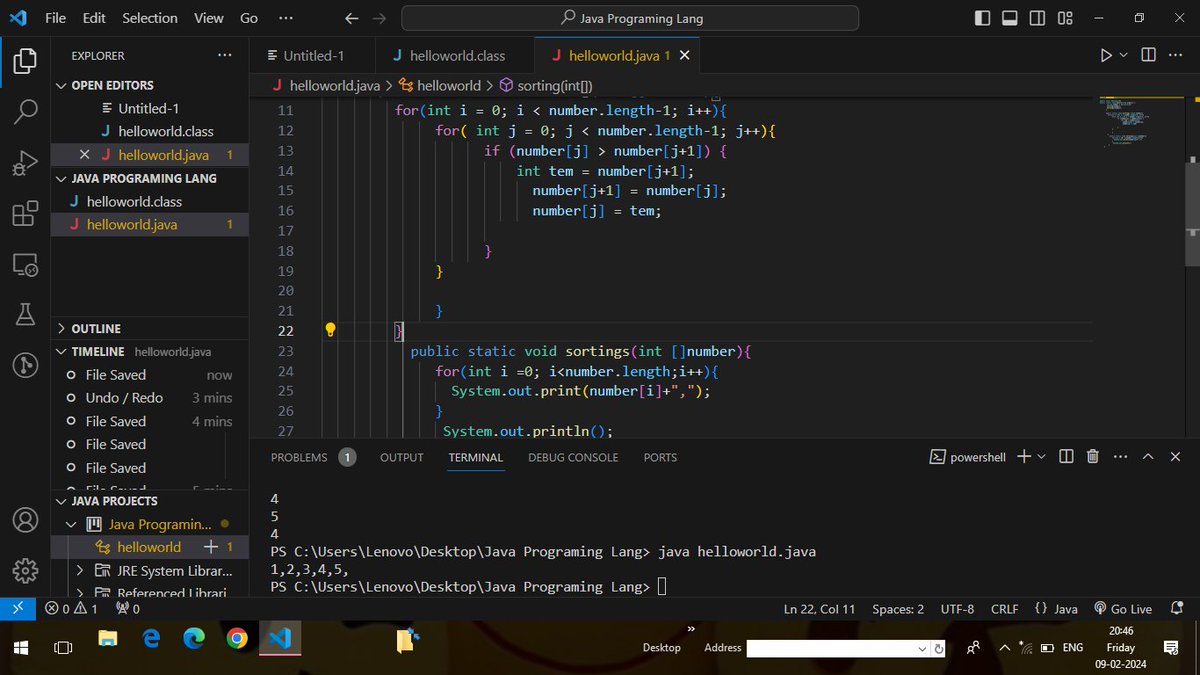
Task: Click the code minimap preview
Action: (x=1140, y=122)
